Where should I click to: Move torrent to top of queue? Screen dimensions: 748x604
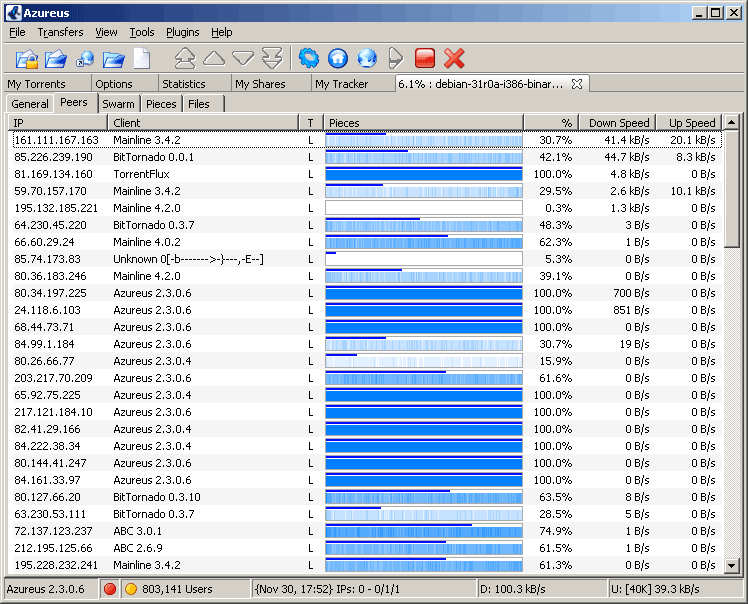tap(185, 58)
